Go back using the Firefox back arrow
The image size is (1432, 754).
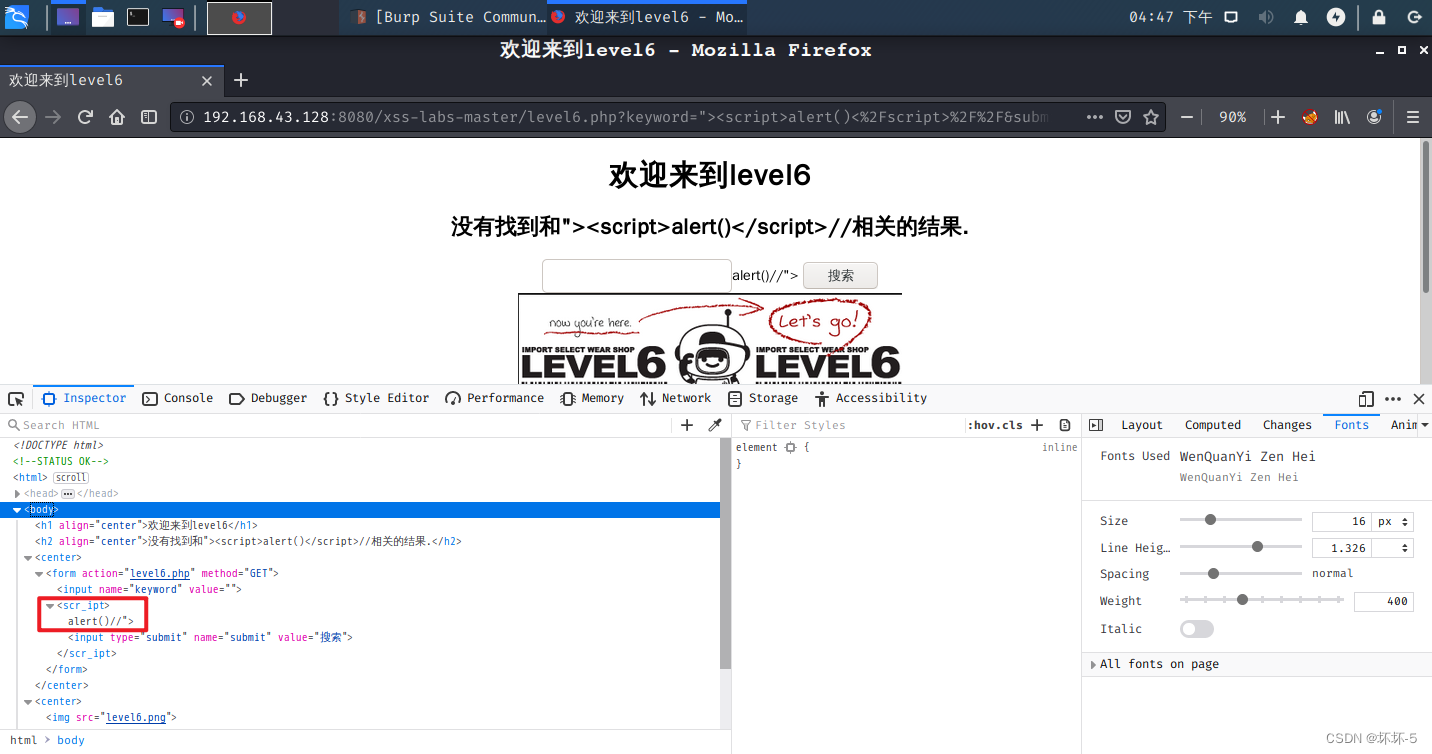click(x=19, y=117)
